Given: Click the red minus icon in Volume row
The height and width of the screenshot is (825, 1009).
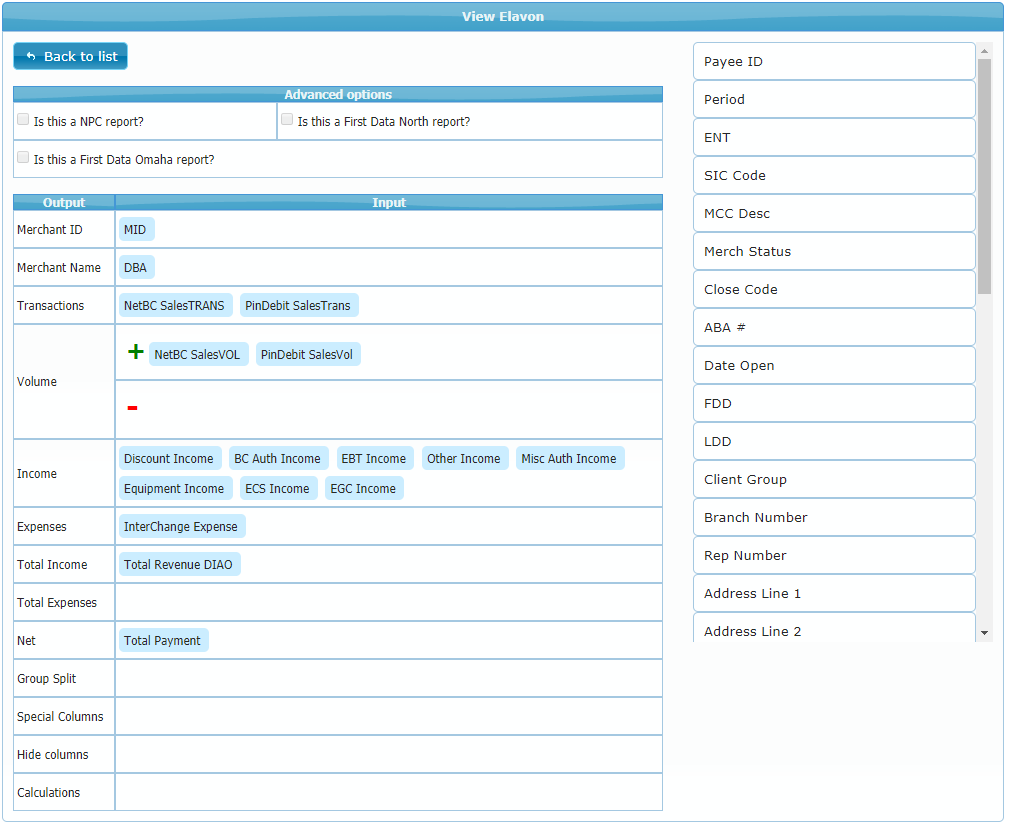Looking at the screenshot, I should click(x=133, y=408).
